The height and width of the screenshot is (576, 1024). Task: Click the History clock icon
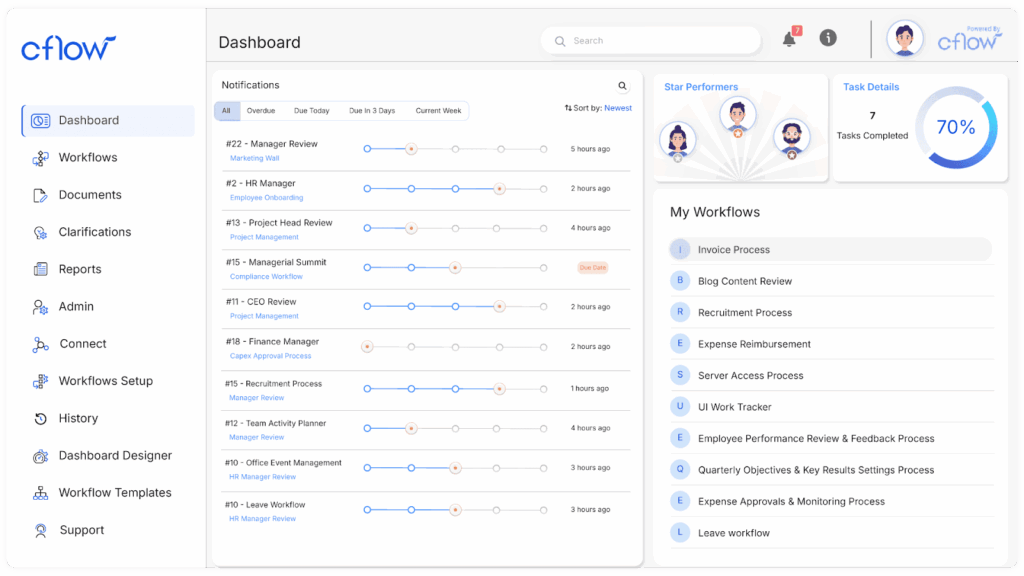pyautogui.click(x=40, y=419)
